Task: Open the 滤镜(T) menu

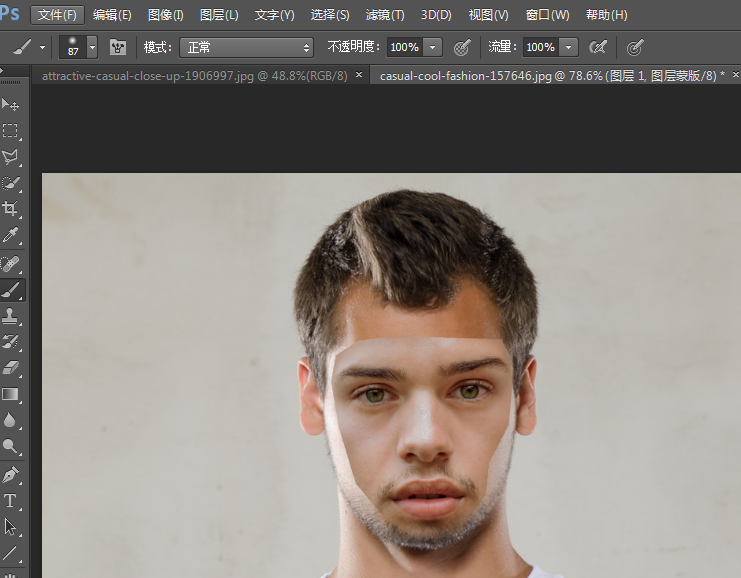Action: pyautogui.click(x=385, y=15)
